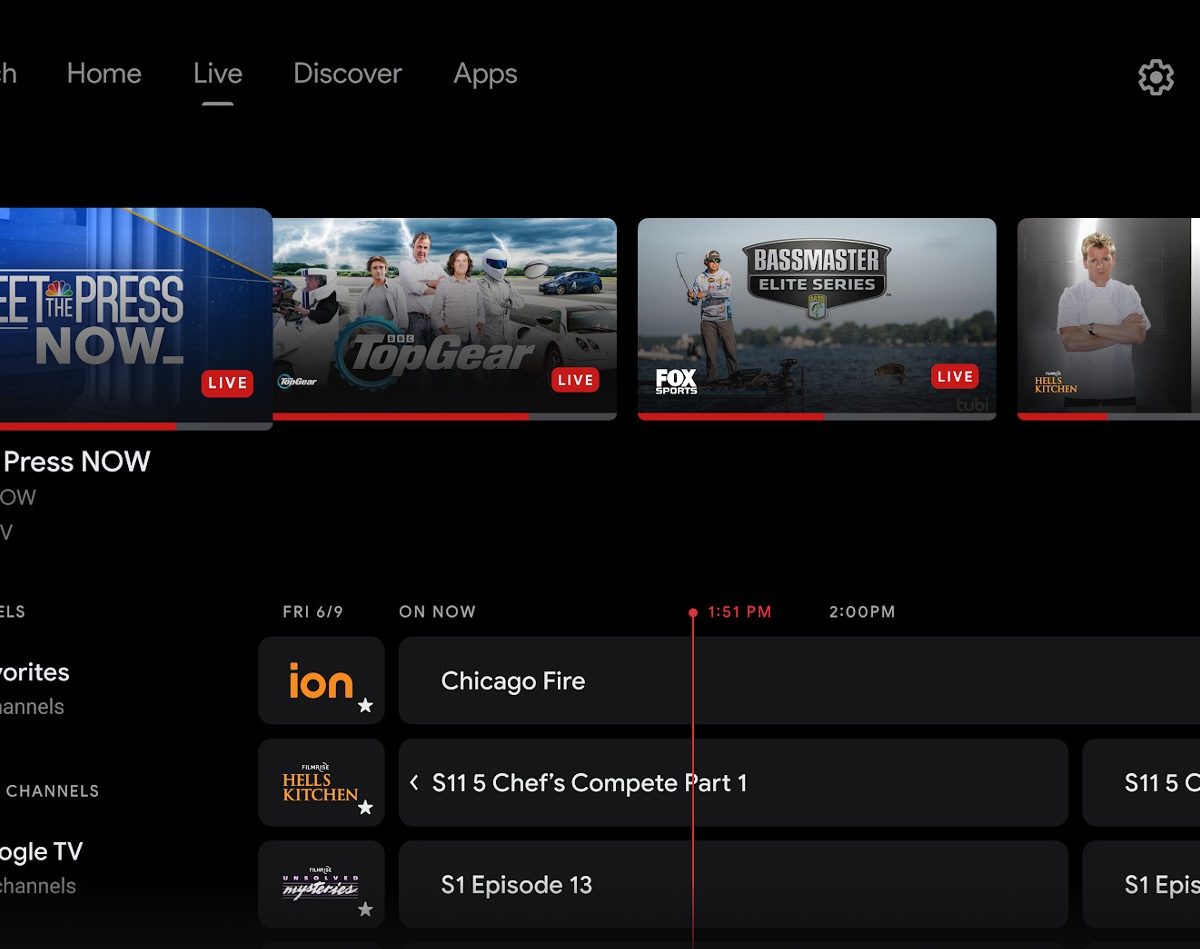Toggle favorite star on Unsolved Mysteries channel

[x=365, y=909]
